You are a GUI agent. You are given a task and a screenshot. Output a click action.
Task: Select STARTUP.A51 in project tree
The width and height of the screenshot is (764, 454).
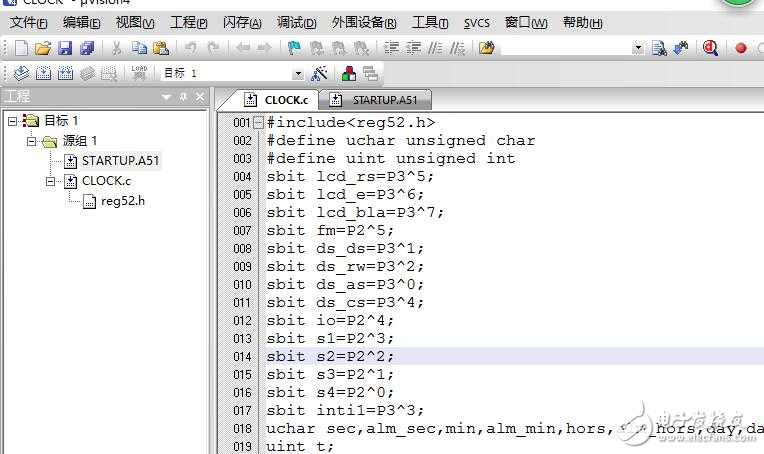(120, 161)
